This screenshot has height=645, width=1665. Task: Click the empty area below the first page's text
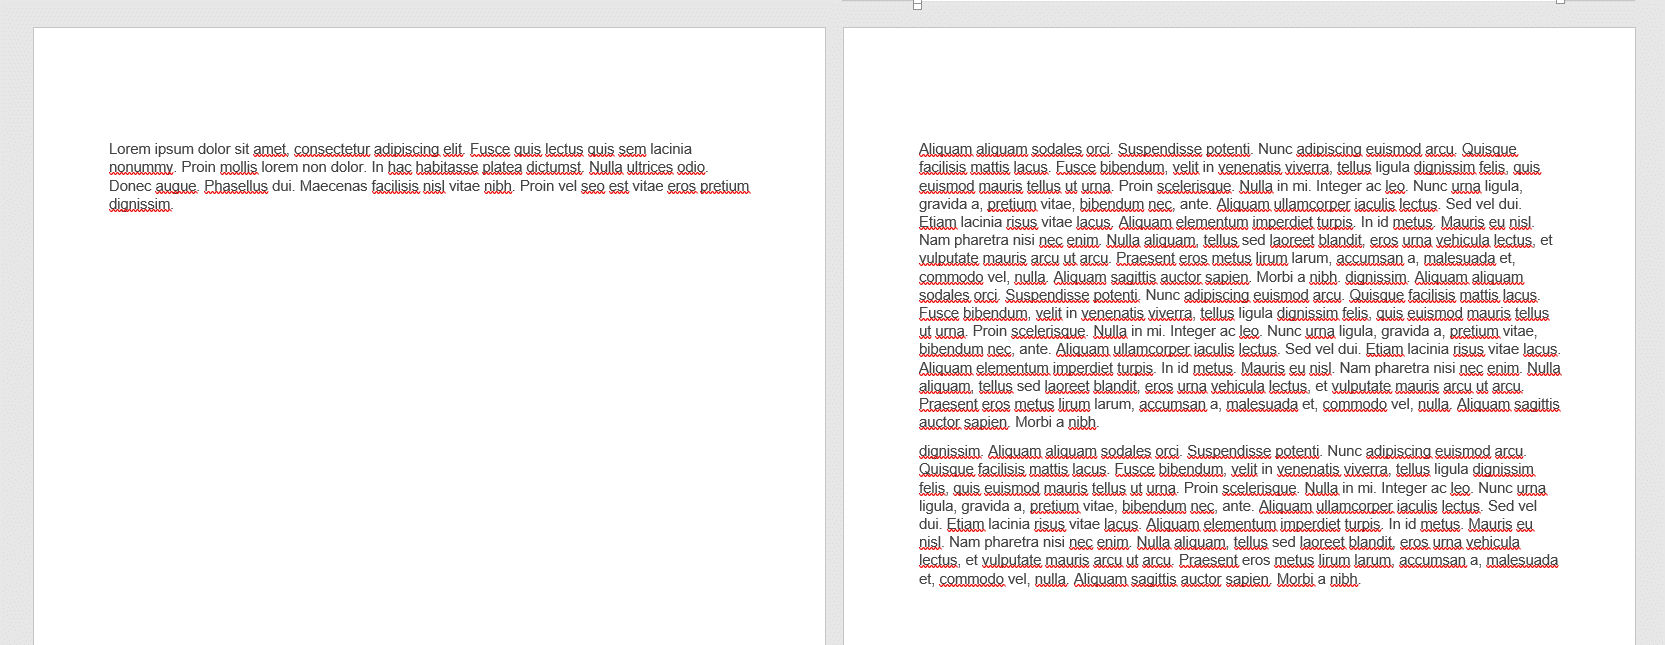[430, 420]
